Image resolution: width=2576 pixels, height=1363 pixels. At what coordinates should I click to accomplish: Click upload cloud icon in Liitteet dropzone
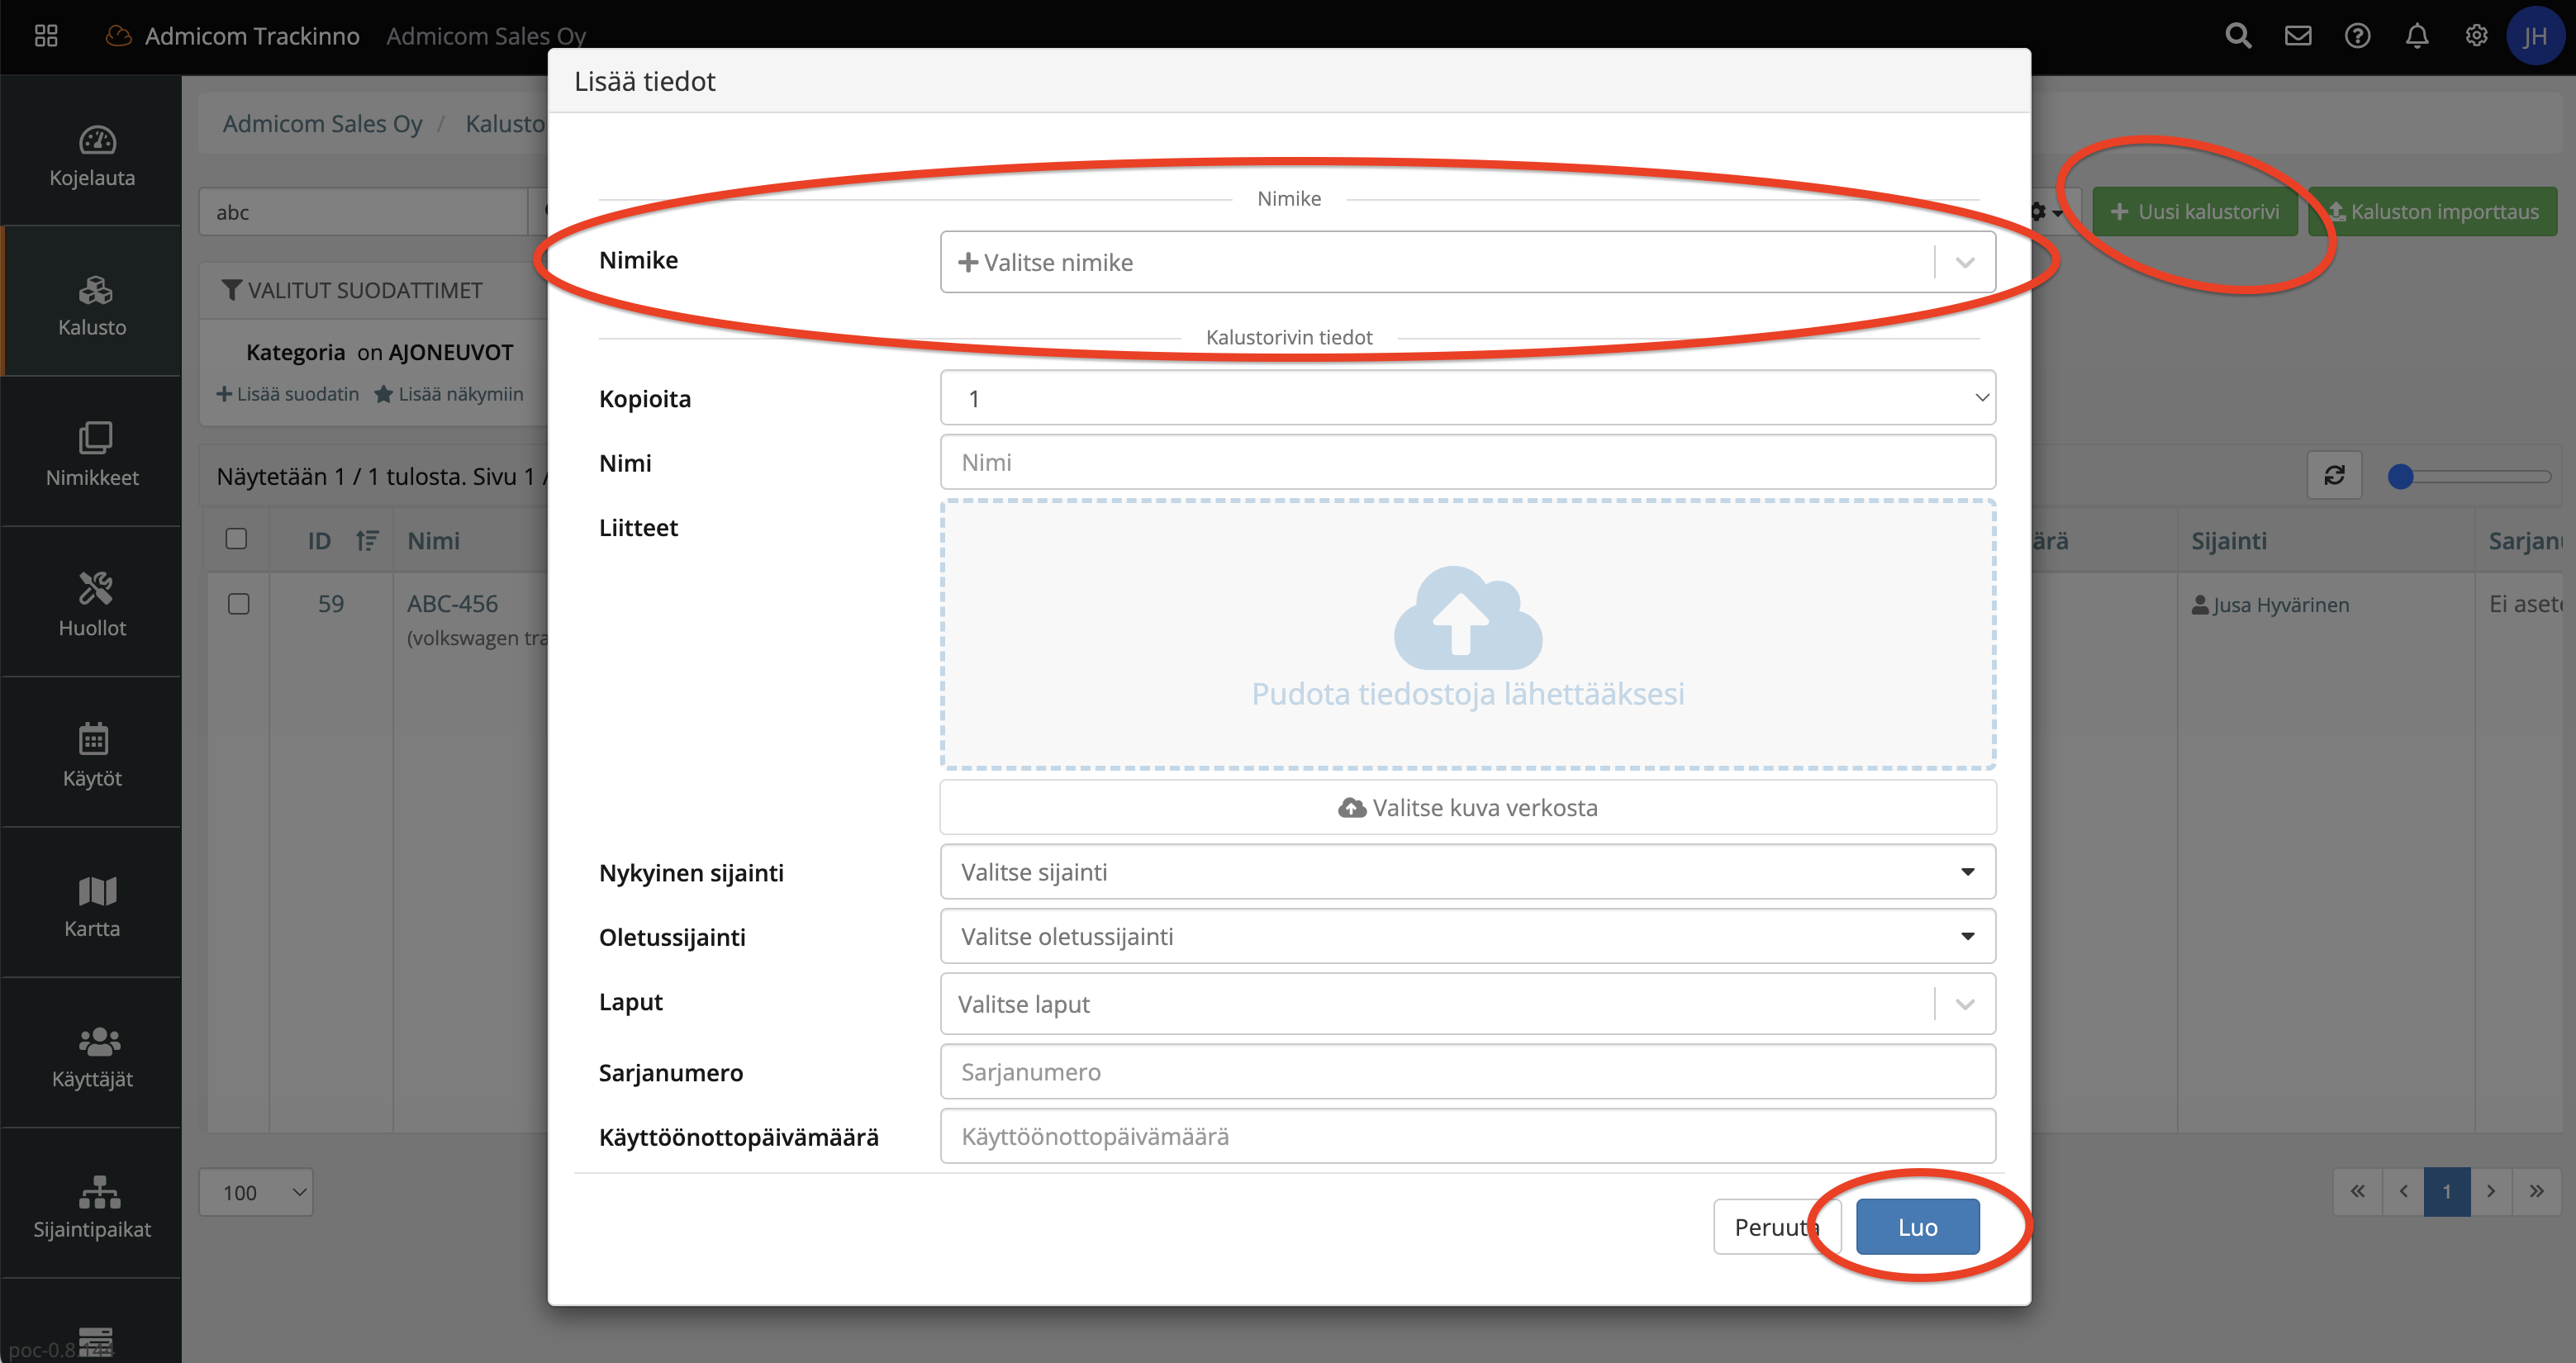[1467, 617]
